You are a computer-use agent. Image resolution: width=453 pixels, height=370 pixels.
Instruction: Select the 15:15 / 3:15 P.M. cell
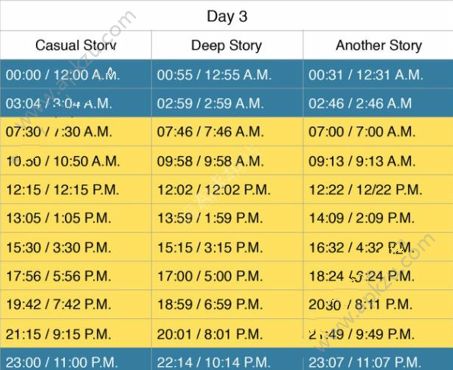tap(227, 247)
